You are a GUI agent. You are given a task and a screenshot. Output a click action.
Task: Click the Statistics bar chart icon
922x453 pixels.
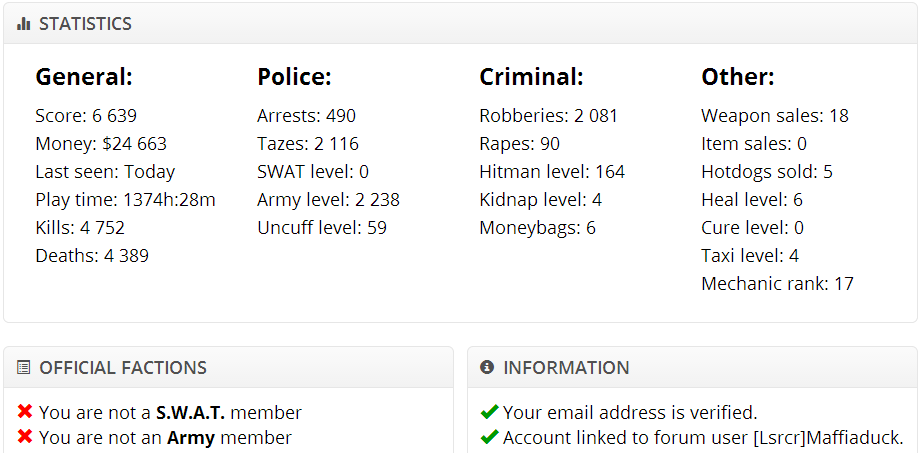click(x=24, y=24)
